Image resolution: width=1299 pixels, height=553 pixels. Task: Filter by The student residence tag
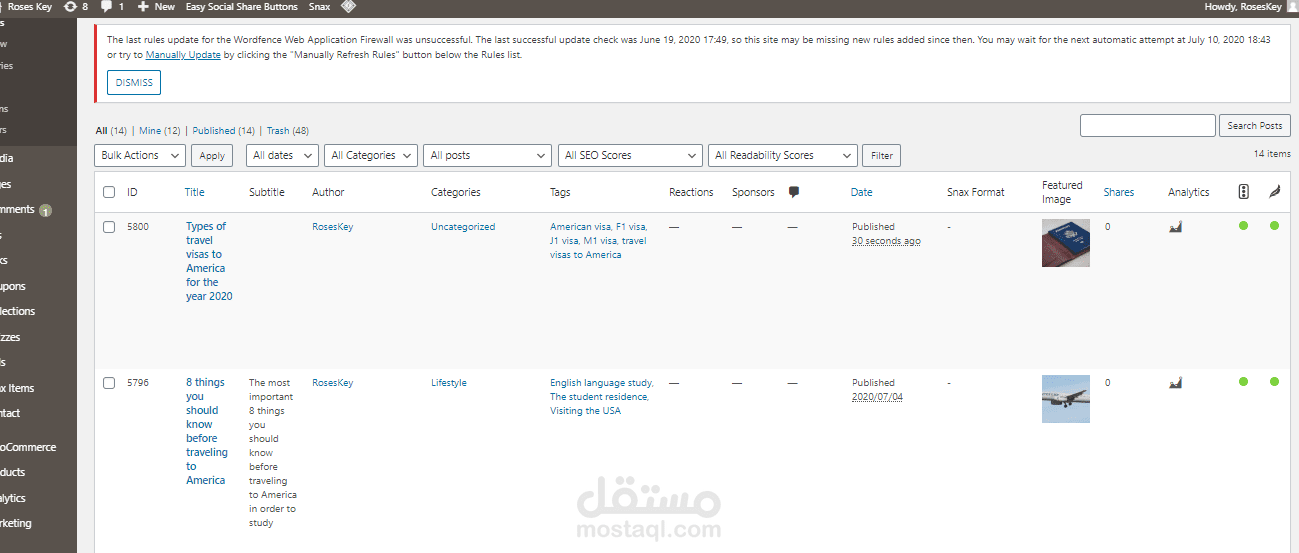599,397
